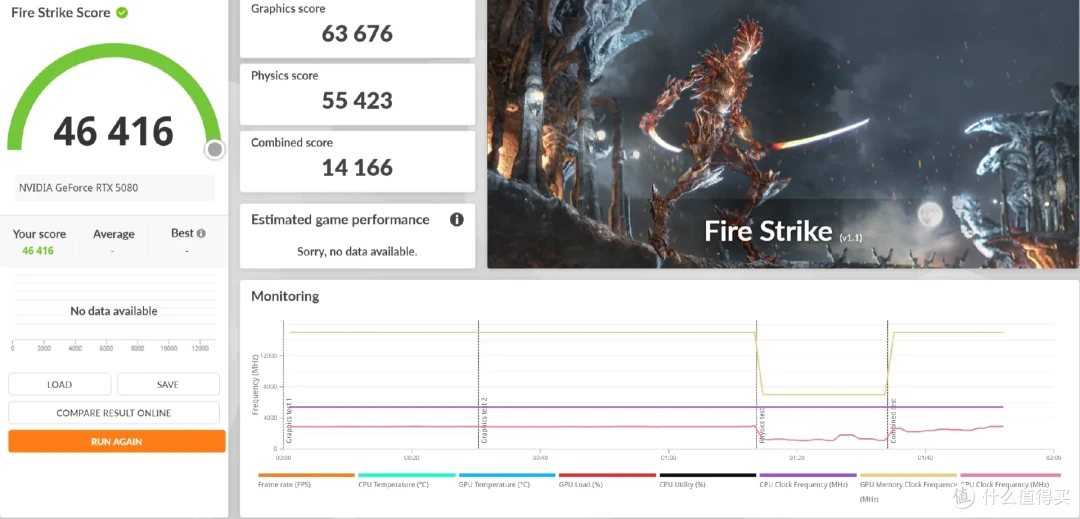This screenshot has width=1080, height=519.
Task: Click the 'Sorry, no data available.' text
Action: (x=357, y=251)
